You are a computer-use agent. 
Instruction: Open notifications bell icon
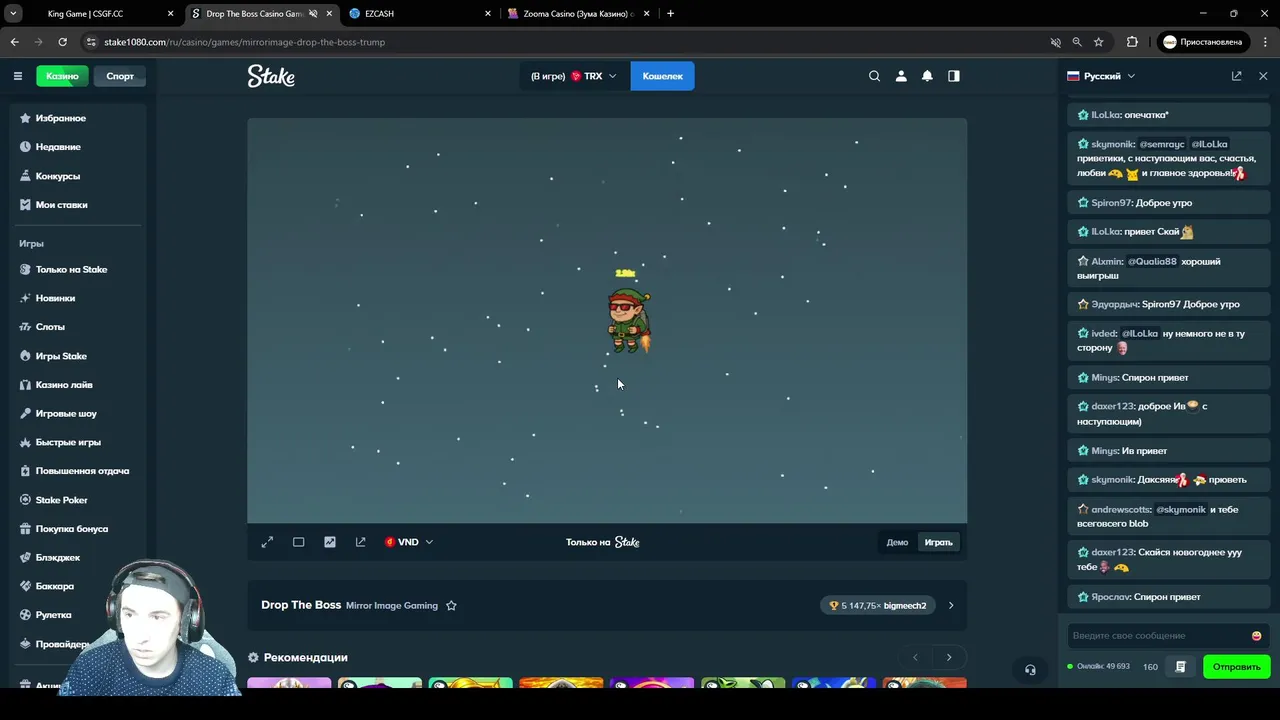point(927,76)
